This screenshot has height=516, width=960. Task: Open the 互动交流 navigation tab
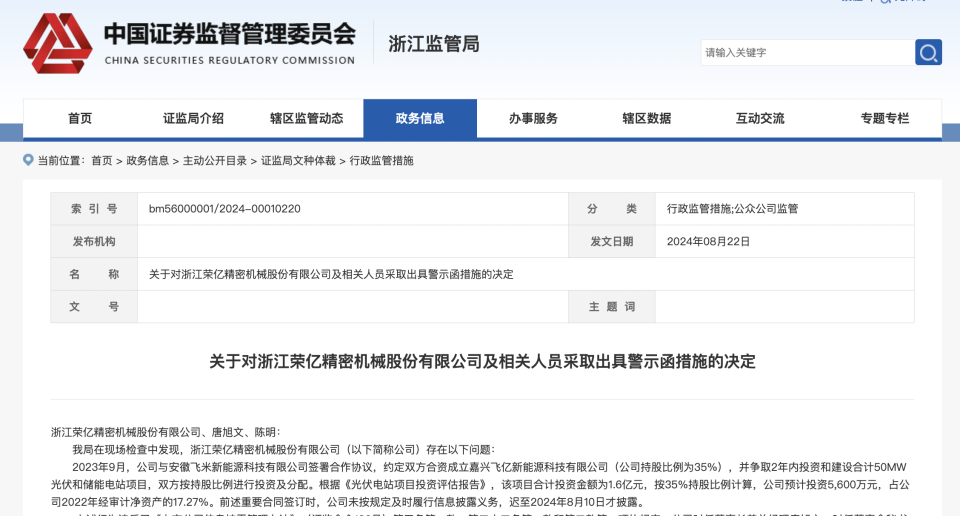(x=760, y=118)
